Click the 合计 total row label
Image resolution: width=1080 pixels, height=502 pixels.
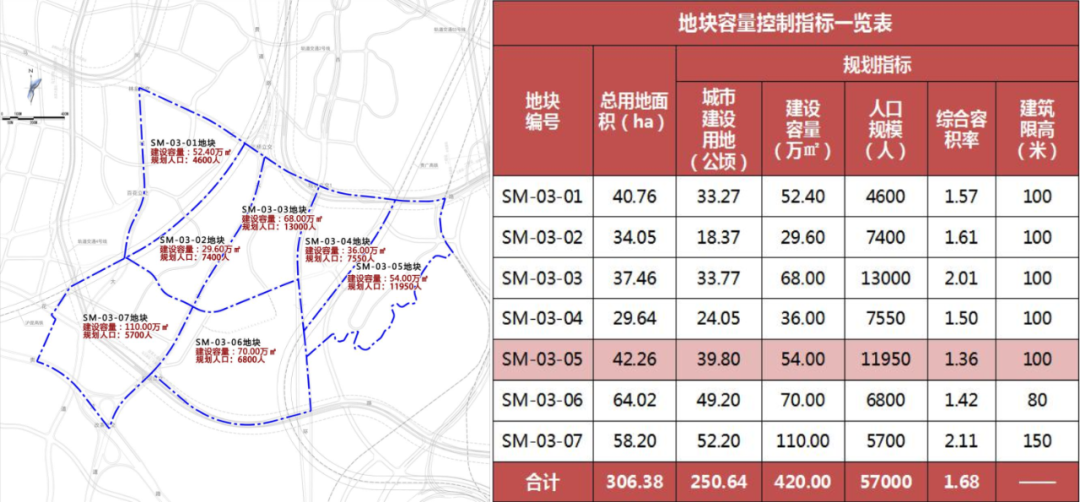pos(542,481)
